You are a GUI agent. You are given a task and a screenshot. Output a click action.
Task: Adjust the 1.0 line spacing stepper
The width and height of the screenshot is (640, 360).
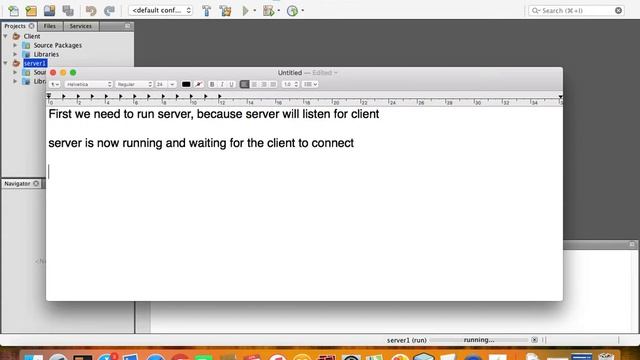click(x=296, y=84)
